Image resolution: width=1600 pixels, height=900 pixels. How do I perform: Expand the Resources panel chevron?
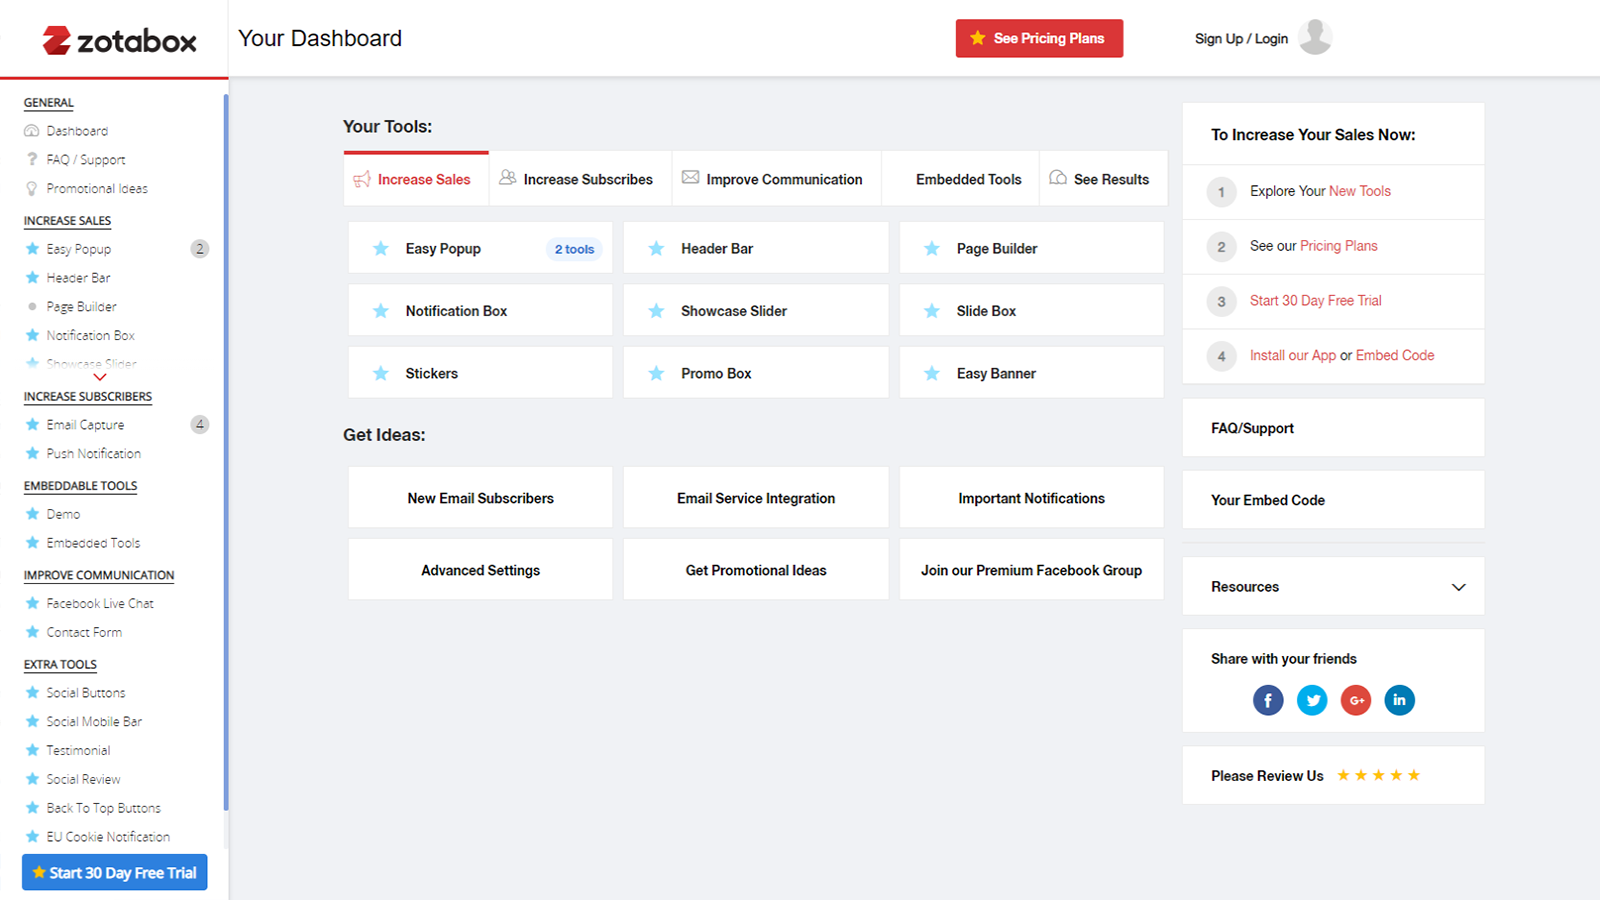pyautogui.click(x=1458, y=587)
